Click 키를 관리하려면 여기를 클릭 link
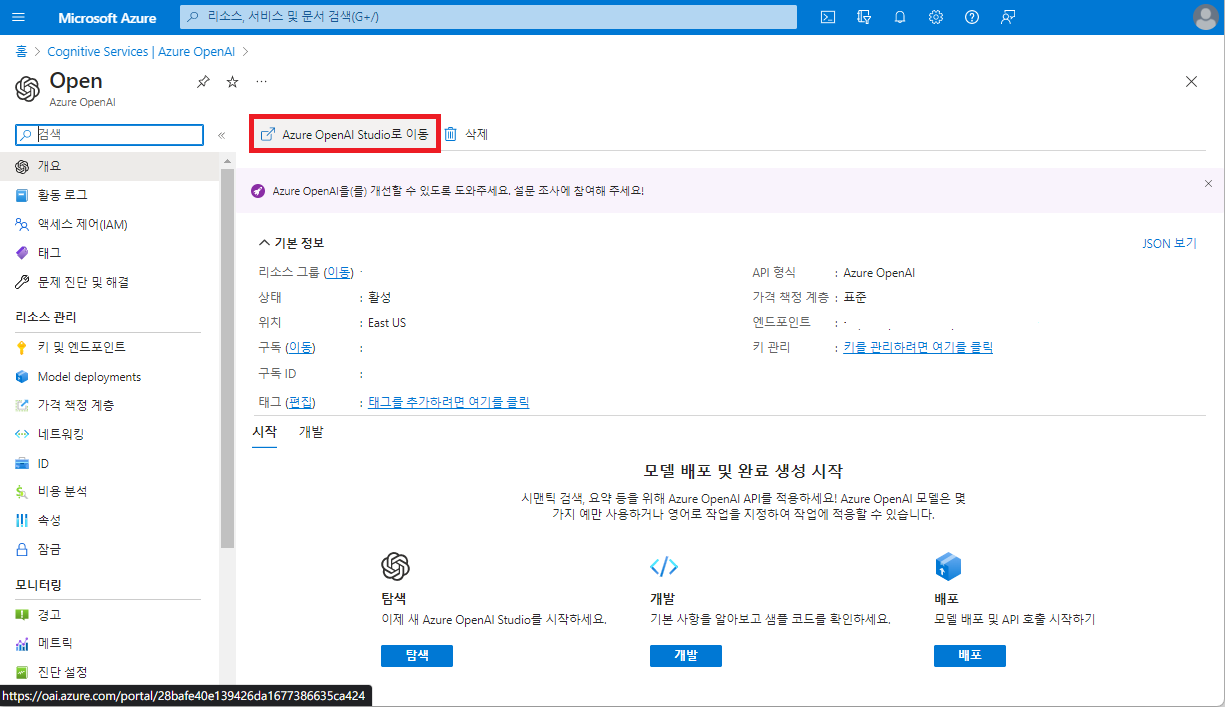1225x707 pixels. (x=918, y=347)
